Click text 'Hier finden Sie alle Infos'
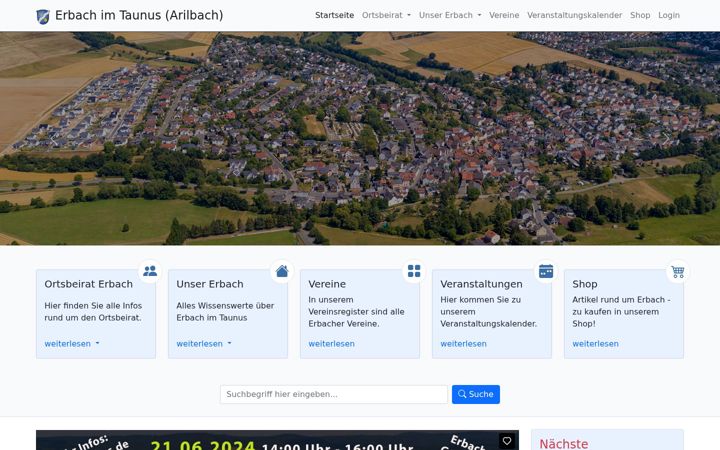The width and height of the screenshot is (720, 450). click(x=93, y=305)
